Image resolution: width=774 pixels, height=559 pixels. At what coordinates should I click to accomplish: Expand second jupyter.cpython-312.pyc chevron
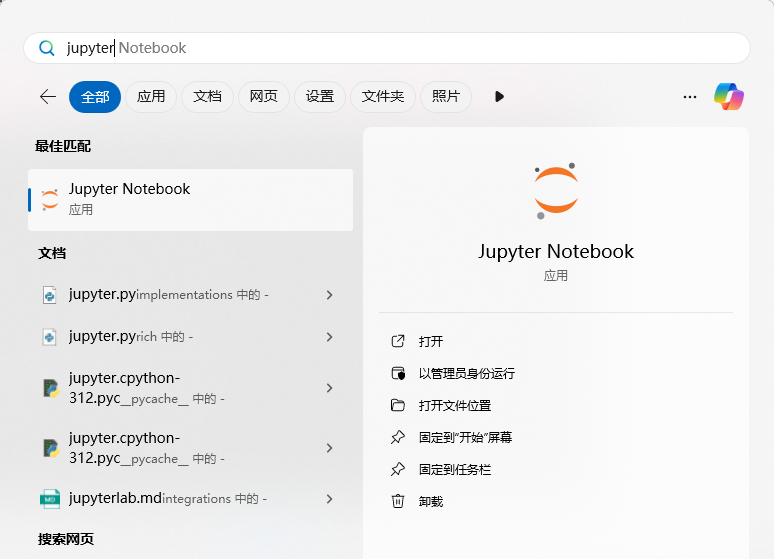(x=329, y=448)
